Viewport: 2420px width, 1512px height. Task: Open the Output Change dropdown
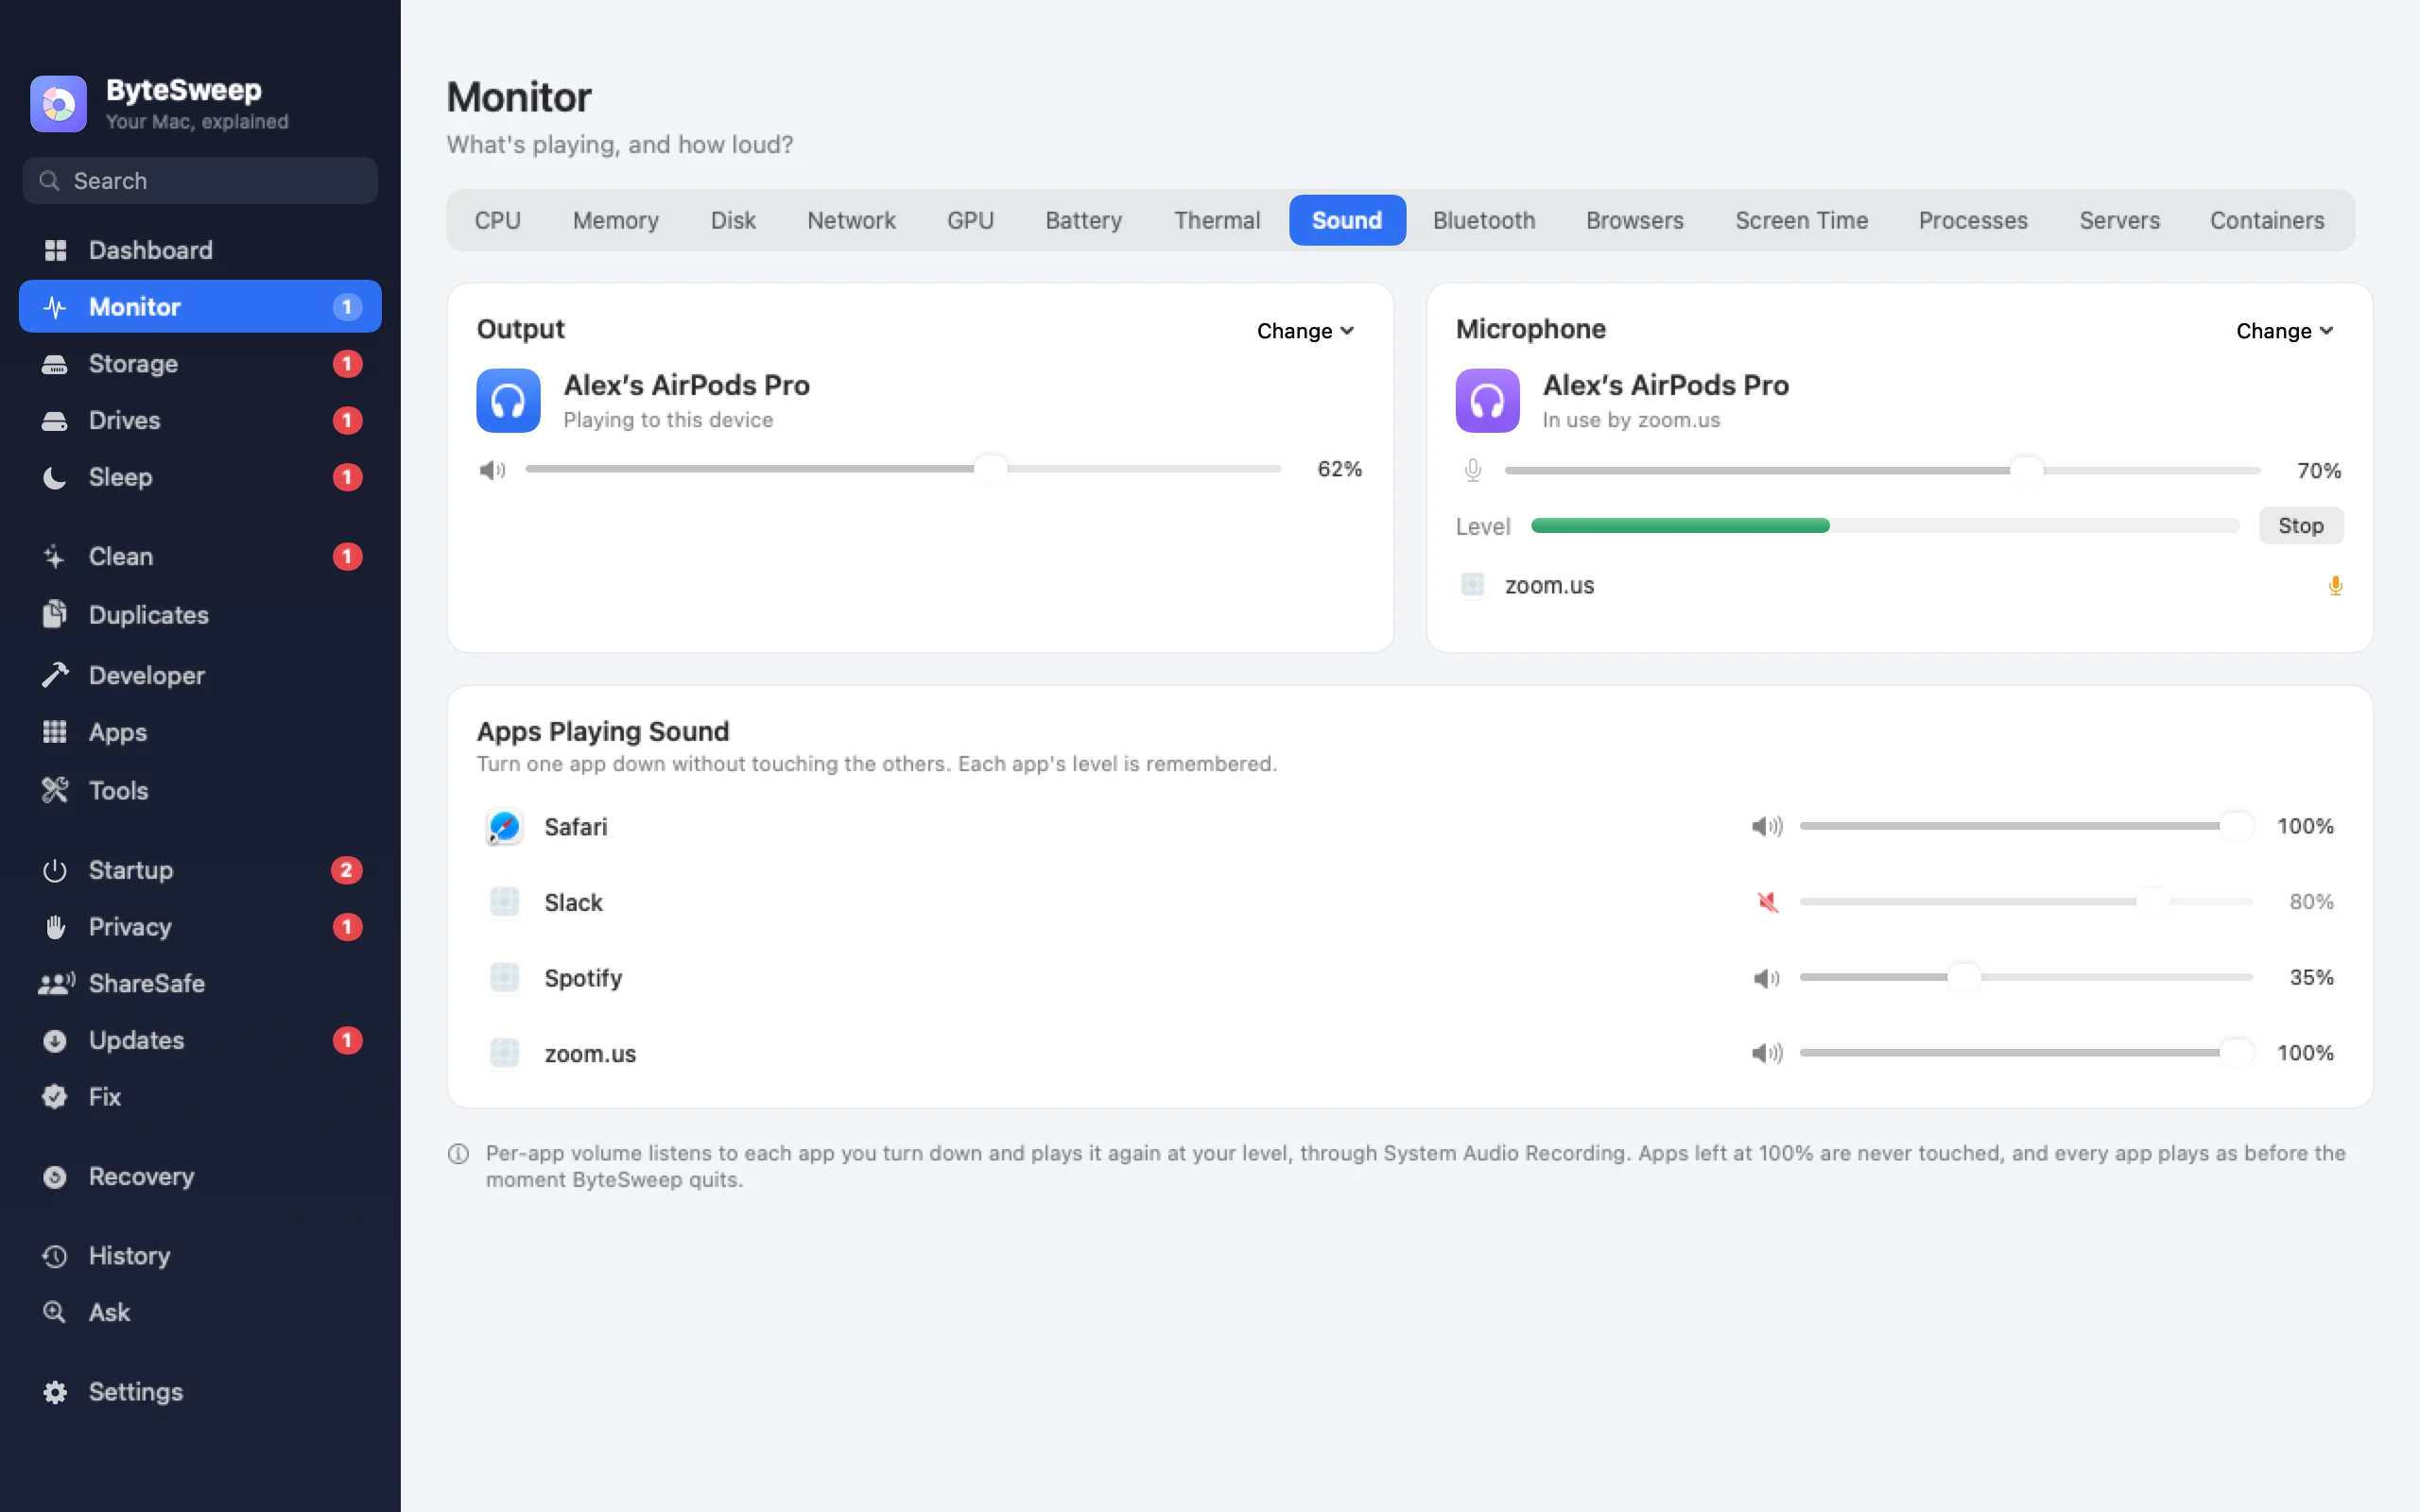click(1305, 331)
